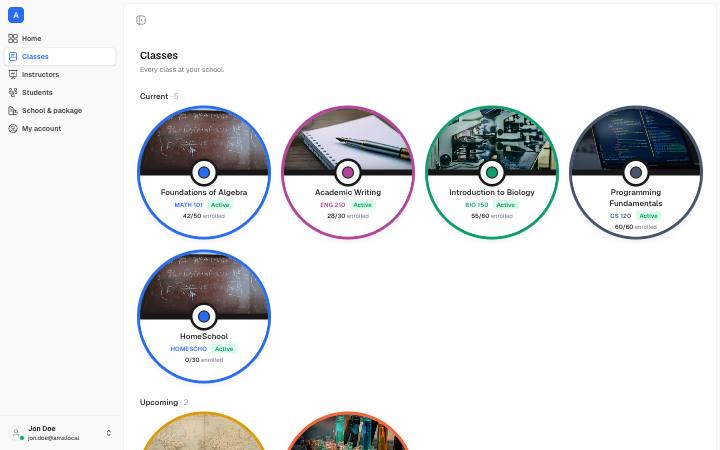The image size is (720, 450).
Task: Click the blue center dot on HomeSchool card
Action: coord(204,316)
